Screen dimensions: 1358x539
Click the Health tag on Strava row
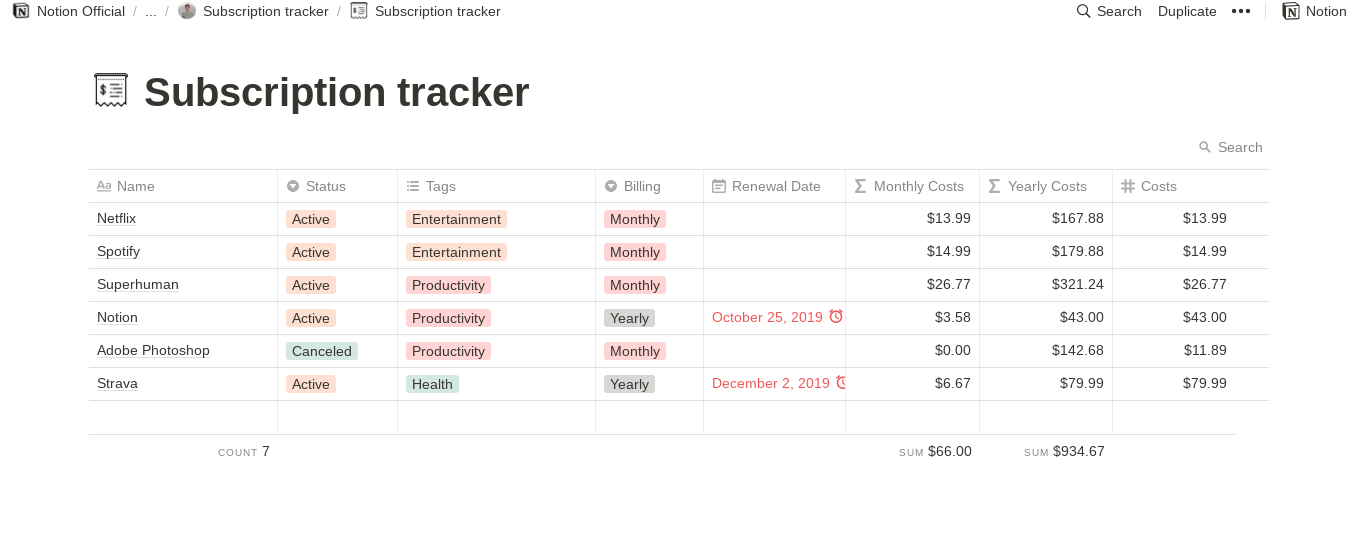tap(432, 384)
